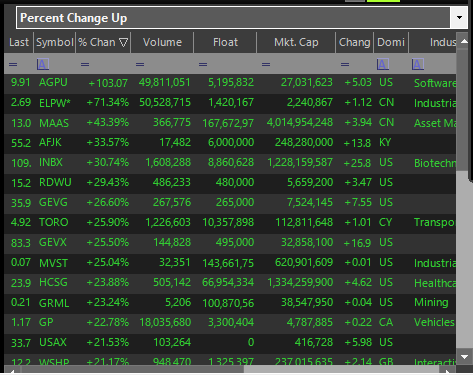Select the GEVX symbol cell

pos(53,243)
